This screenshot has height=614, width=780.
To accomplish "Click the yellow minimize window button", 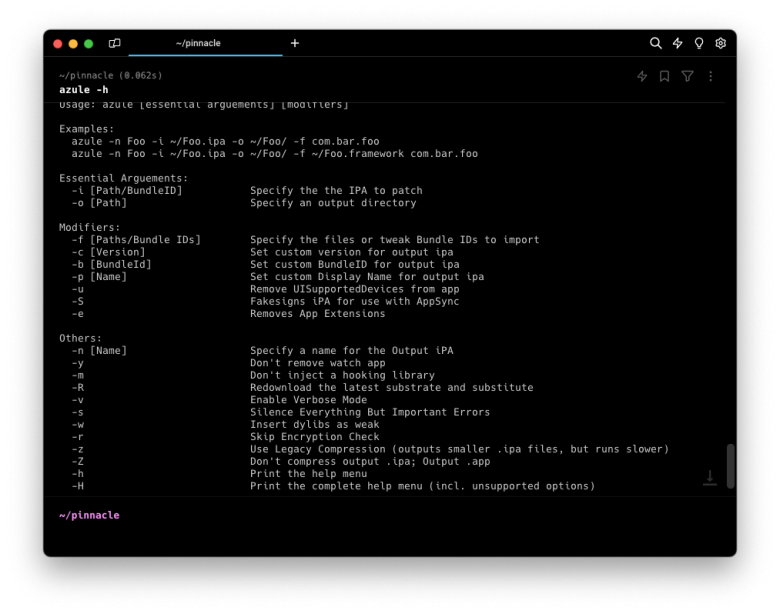I will click(73, 44).
